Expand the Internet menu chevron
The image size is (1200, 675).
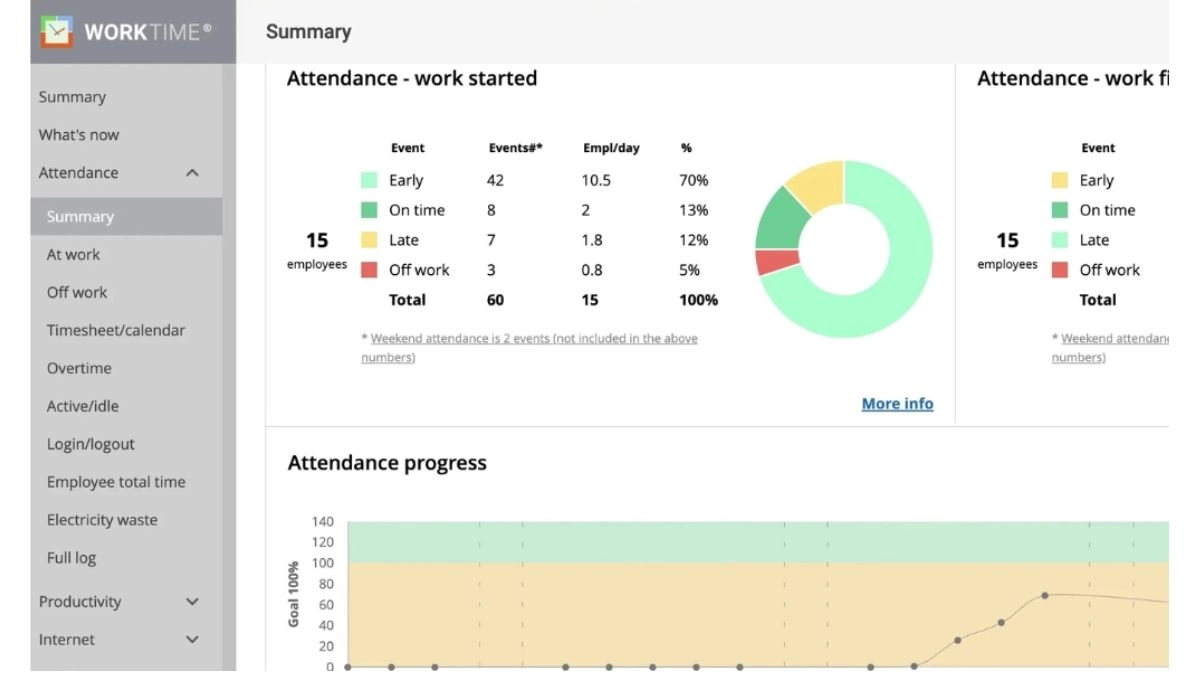coord(193,640)
